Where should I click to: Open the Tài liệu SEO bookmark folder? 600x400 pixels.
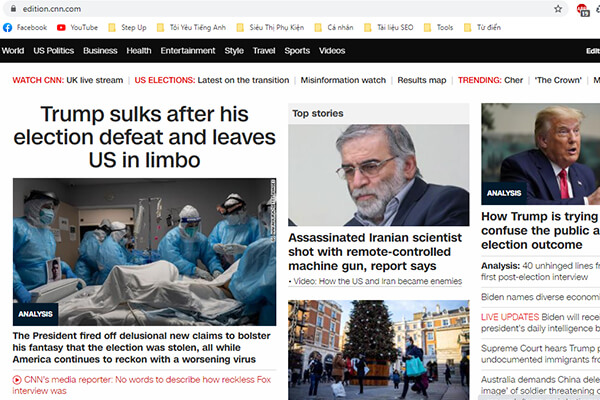388,27
